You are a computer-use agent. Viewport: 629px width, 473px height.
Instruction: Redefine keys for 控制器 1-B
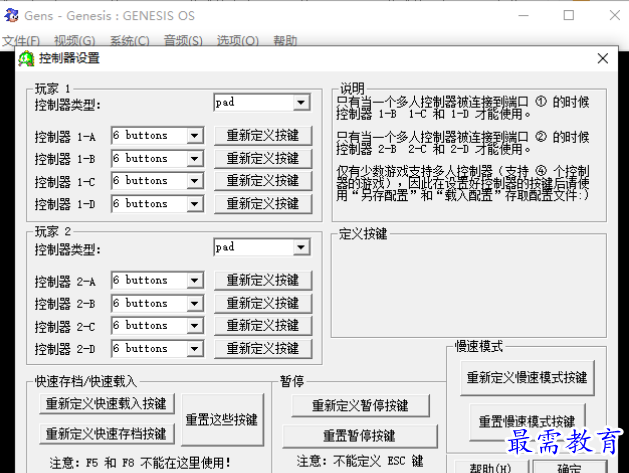263,158
